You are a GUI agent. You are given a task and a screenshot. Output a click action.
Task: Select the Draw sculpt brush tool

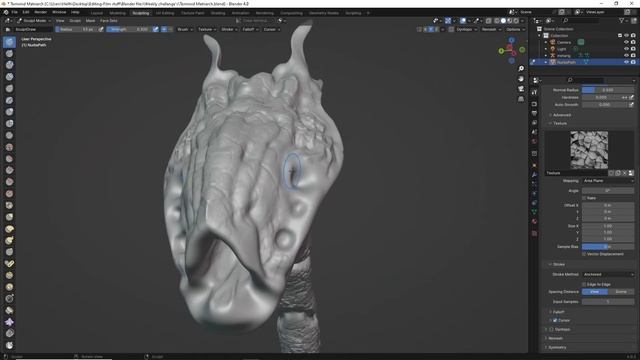coord(9,42)
